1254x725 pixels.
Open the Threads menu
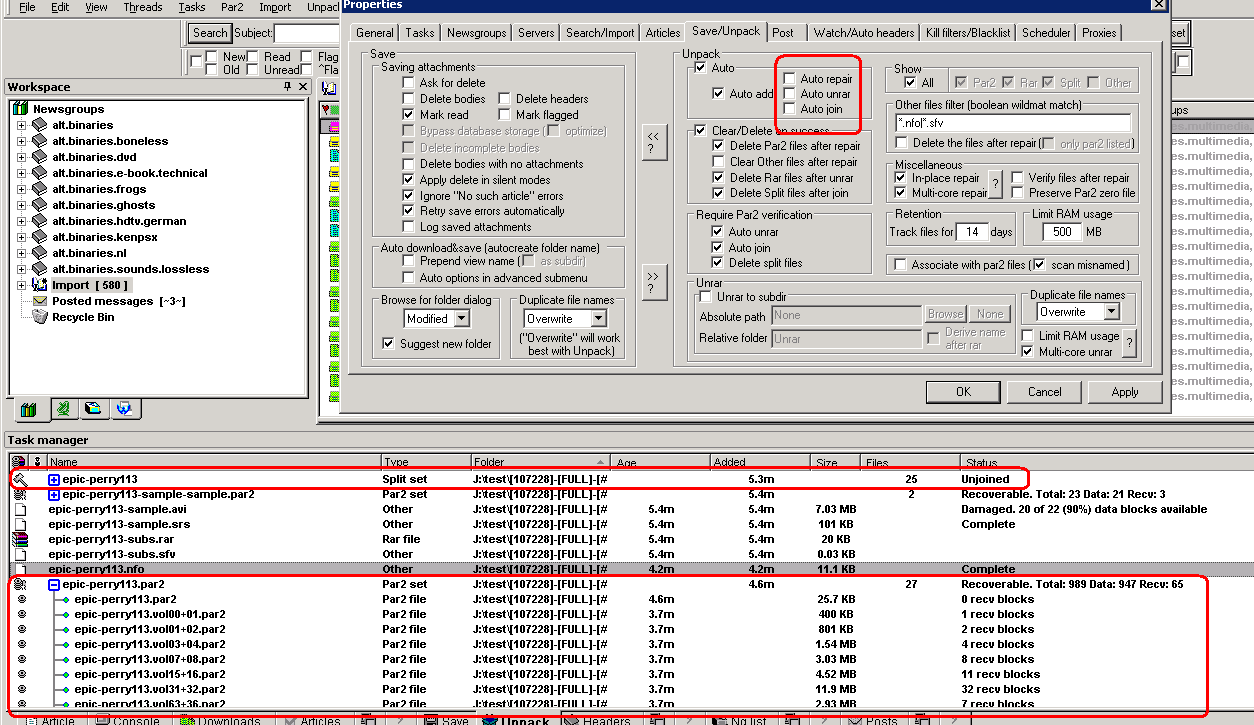click(143, 7)
